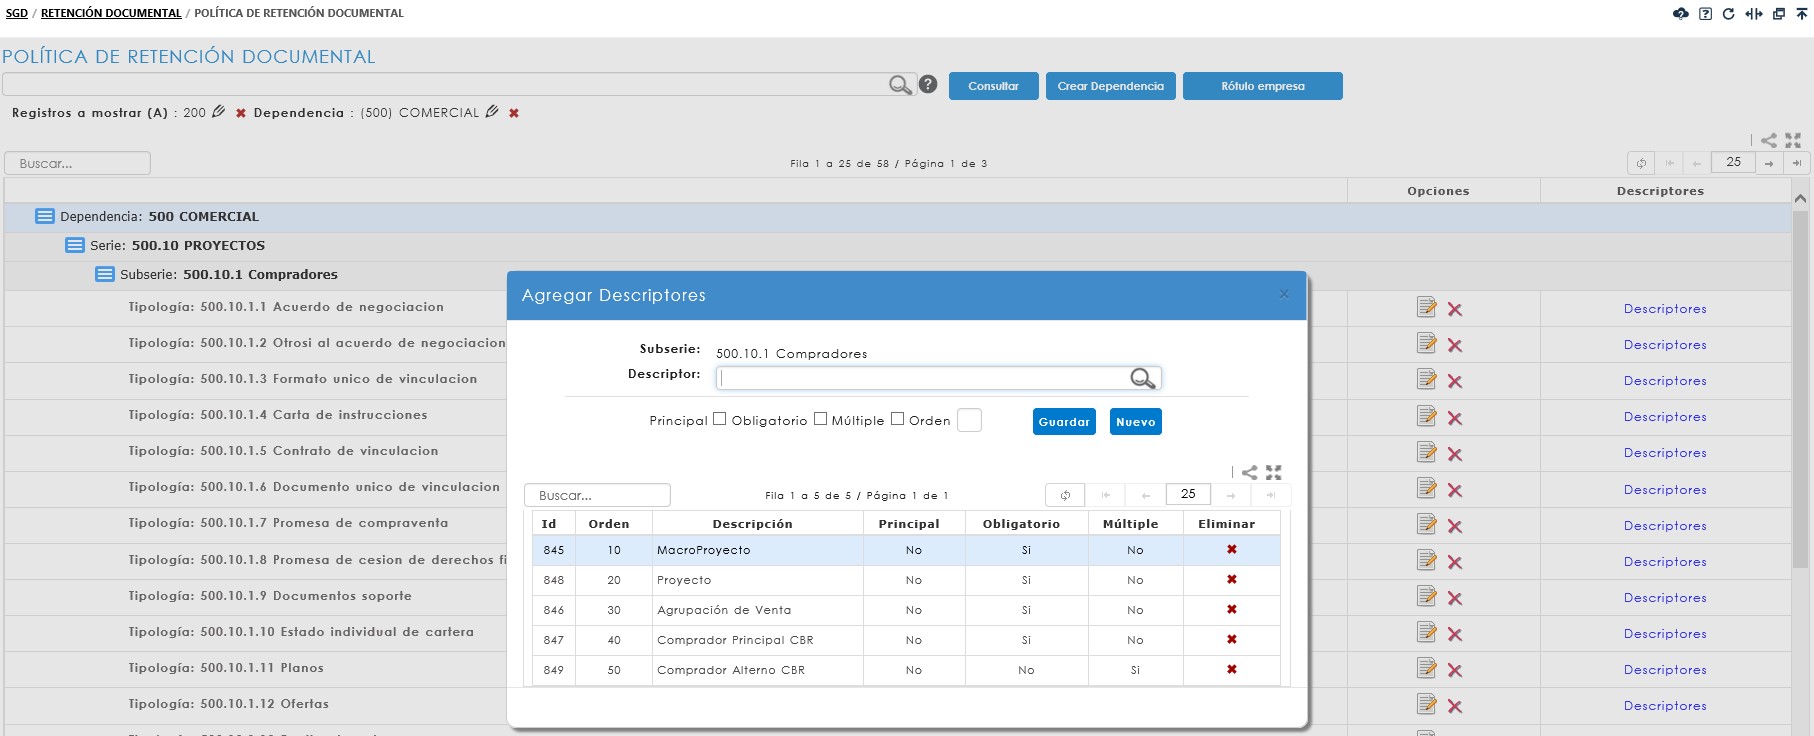The width and height of the screenshot is (1814, 736).
Task: Click the go-to-top arrow icon in top bar
Action: tap(1802, 13)
